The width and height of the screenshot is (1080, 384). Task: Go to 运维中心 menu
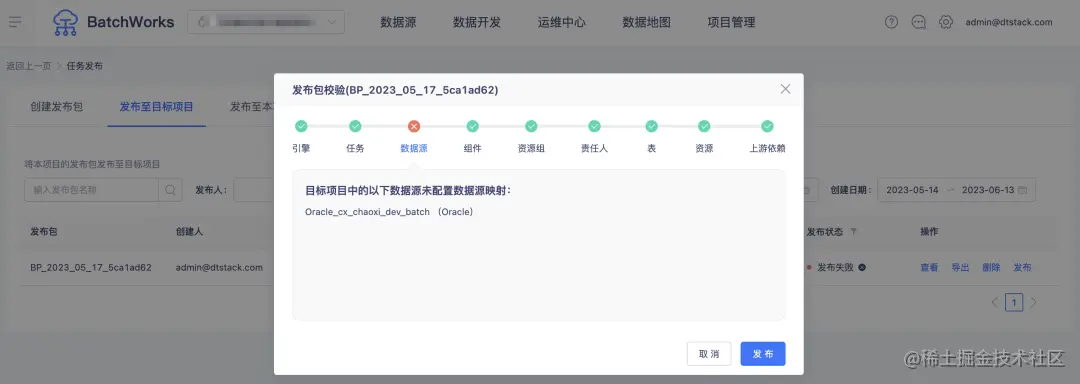[x=561, y=22]
